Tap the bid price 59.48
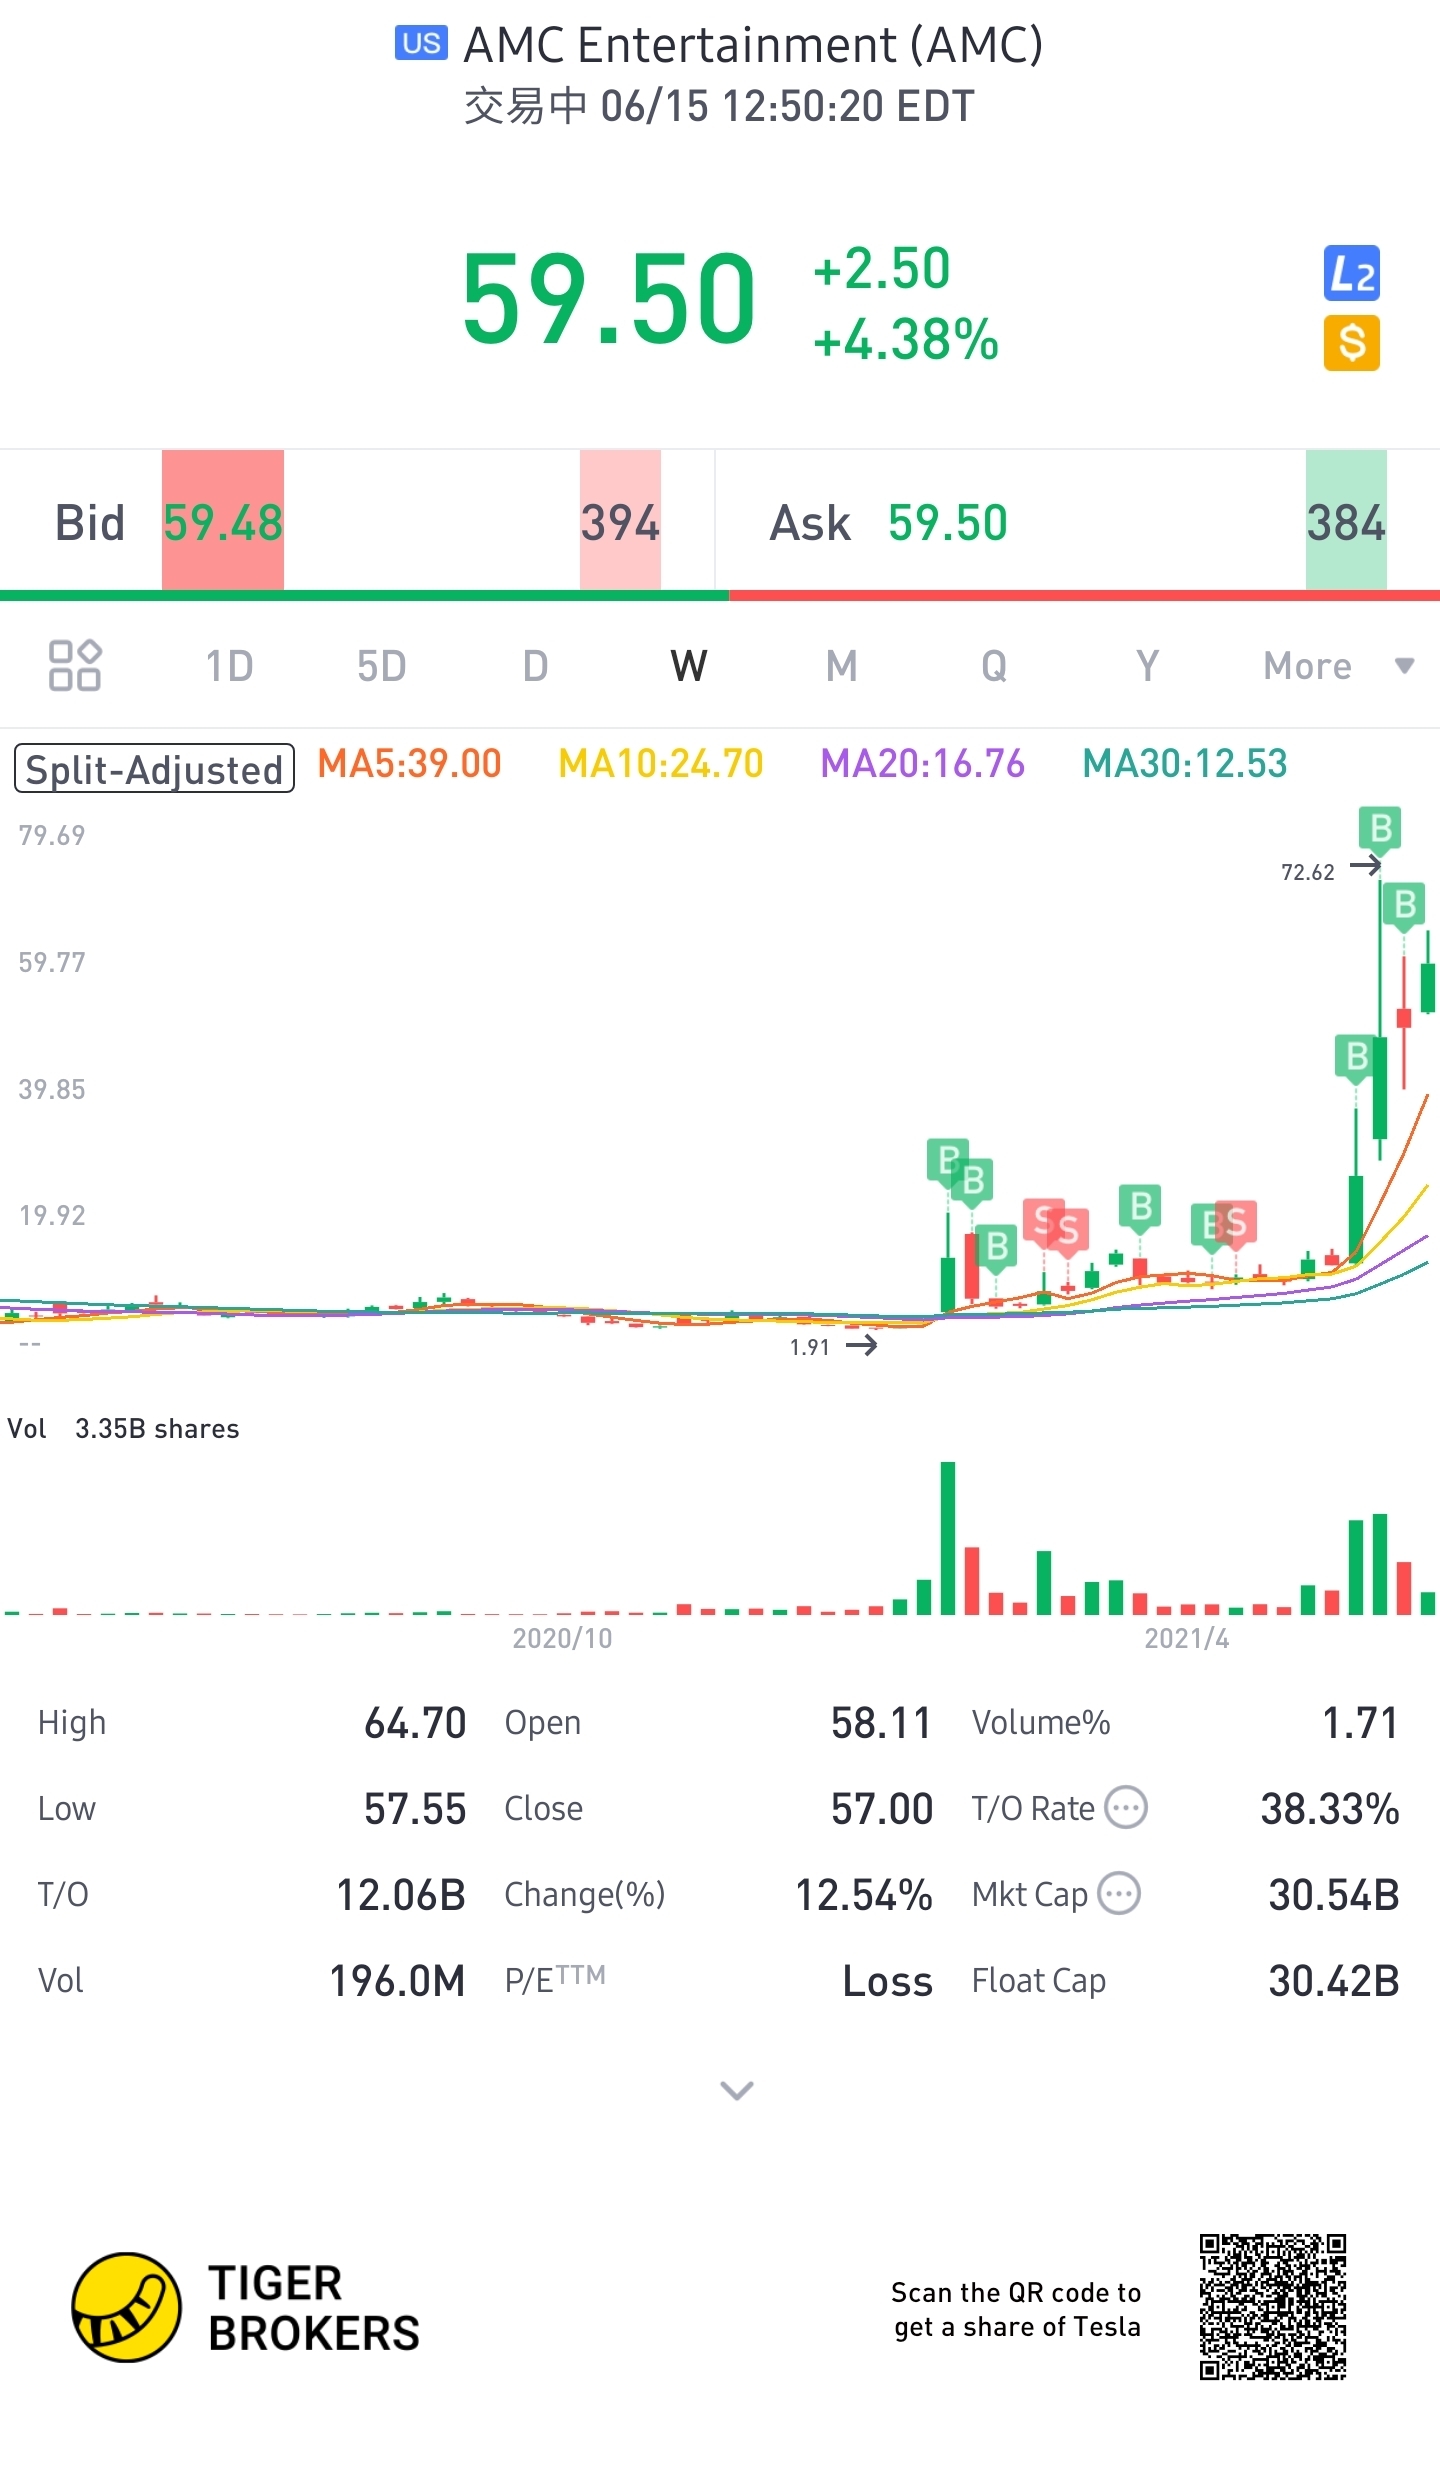Viewport: 1440px width, 2469px height. click(x=223, y=522)
